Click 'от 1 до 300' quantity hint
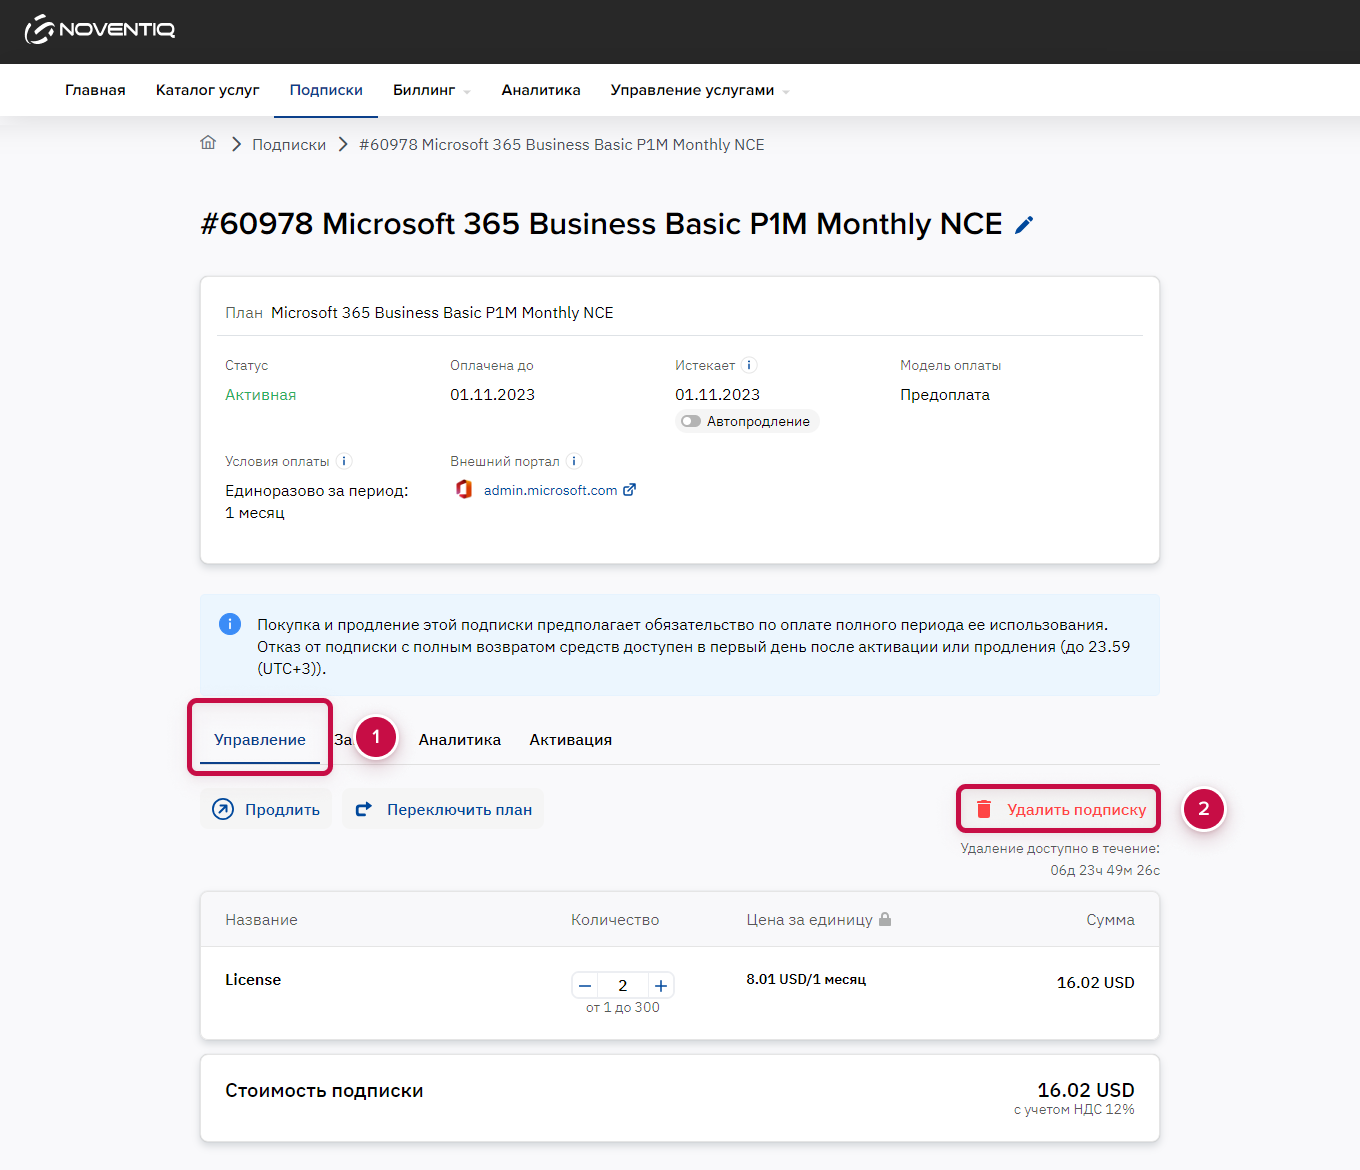 pos(623,1007)
